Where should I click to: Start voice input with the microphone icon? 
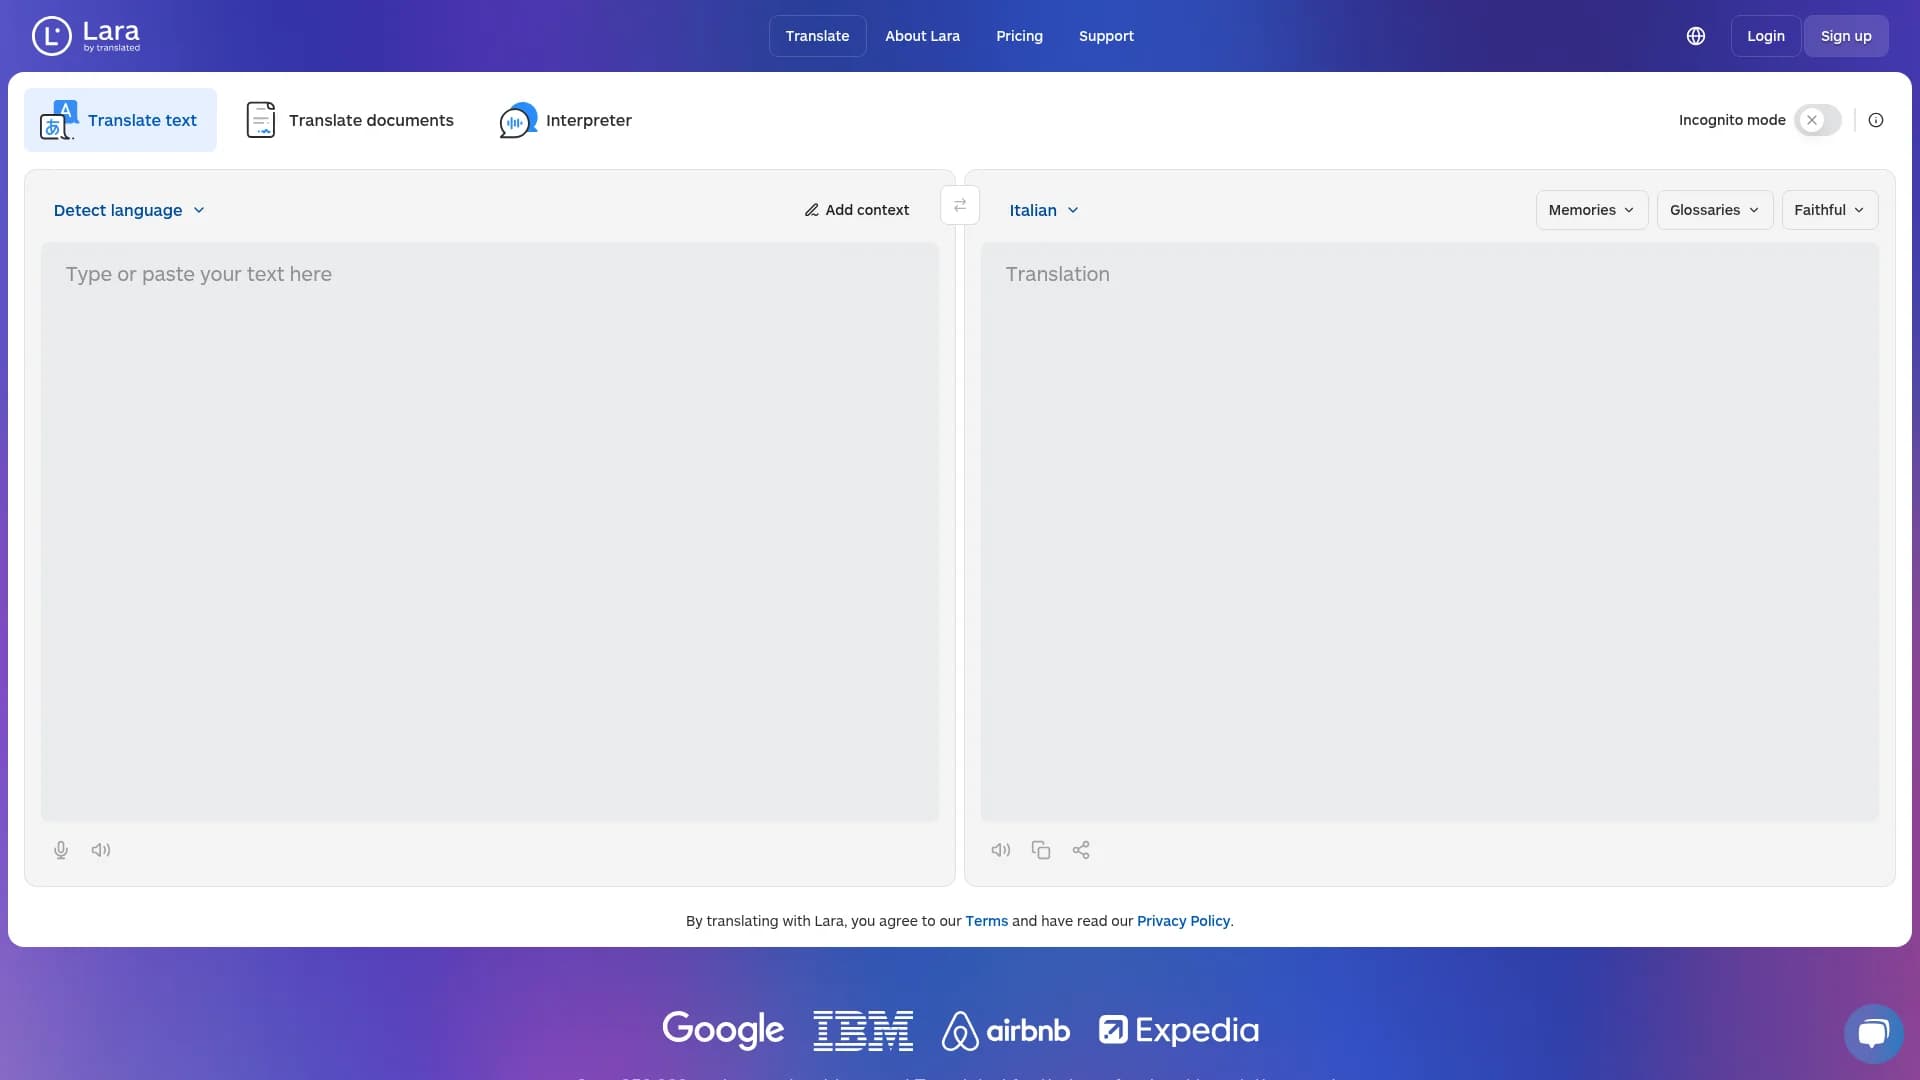coord(61,850)
